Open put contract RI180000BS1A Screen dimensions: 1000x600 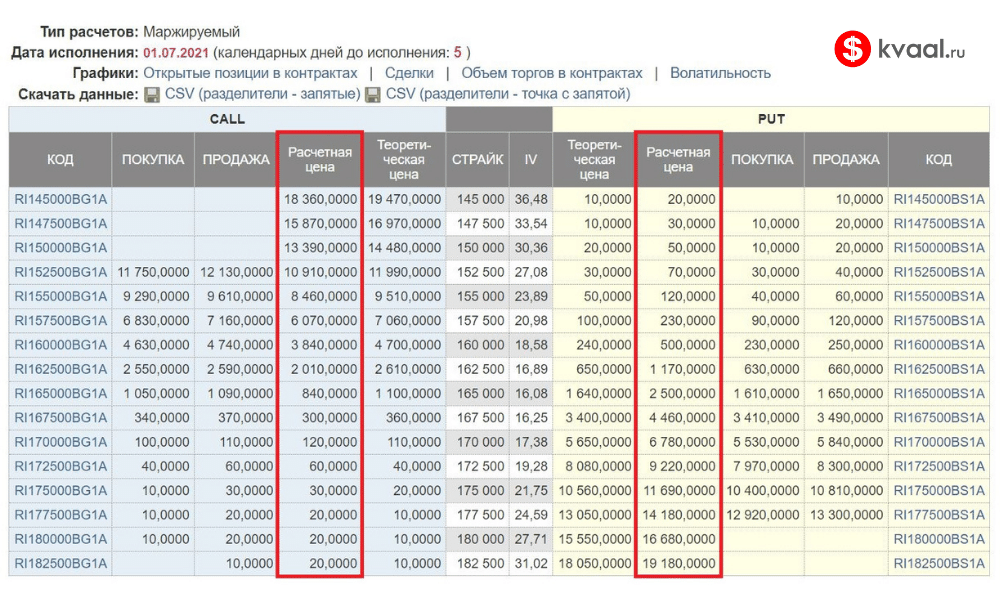coord(939,539)
